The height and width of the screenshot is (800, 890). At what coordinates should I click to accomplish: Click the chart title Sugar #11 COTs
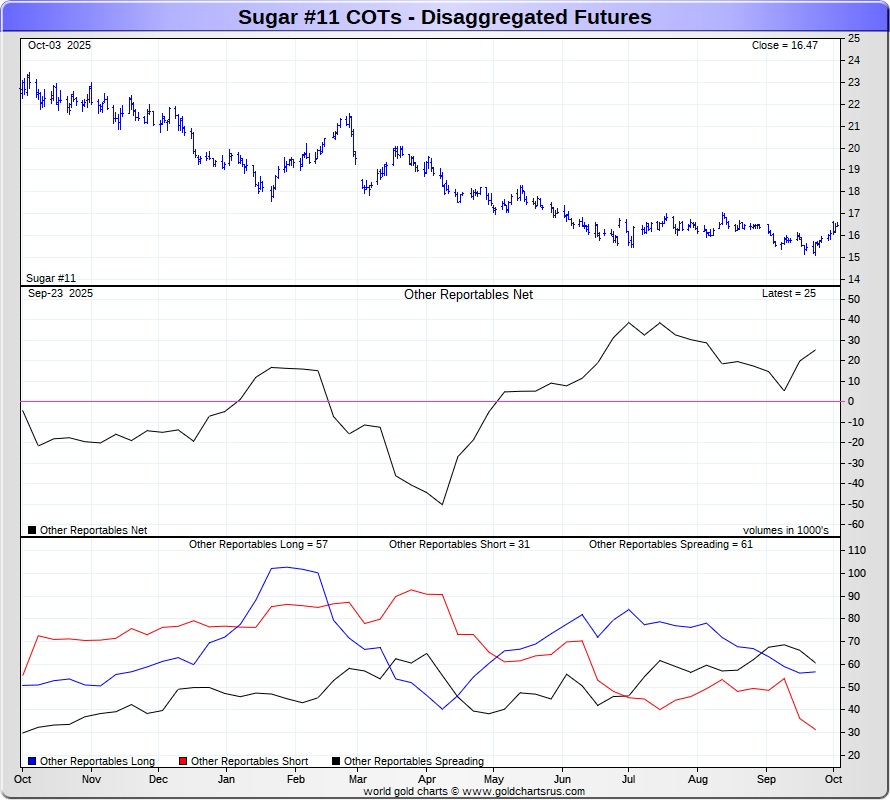(x=444, y=17)
